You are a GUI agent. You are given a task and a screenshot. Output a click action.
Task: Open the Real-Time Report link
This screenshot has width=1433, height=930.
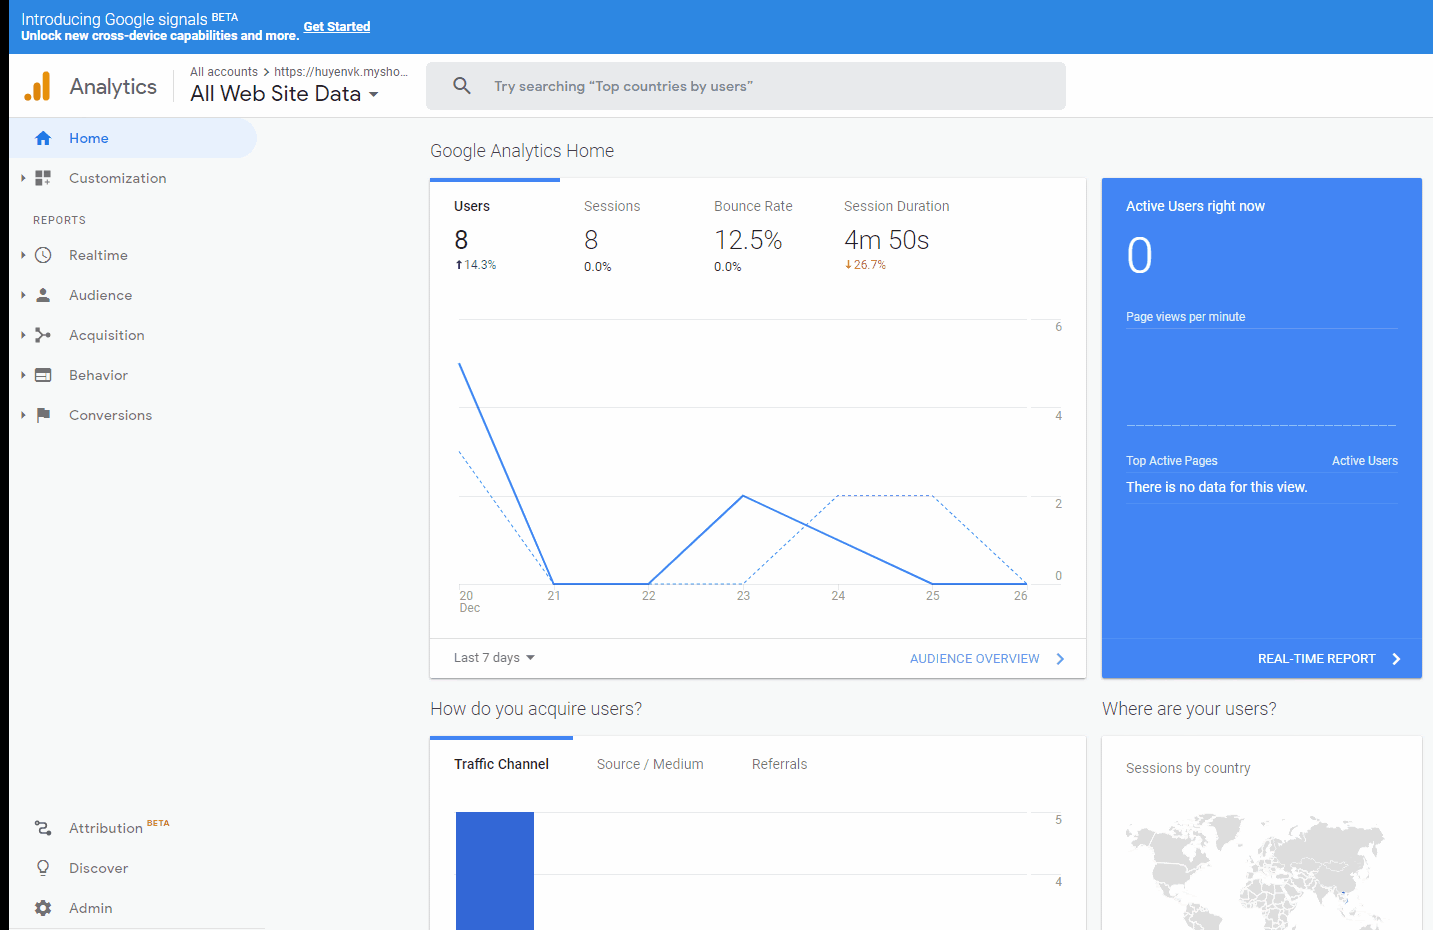click(1316, 659)
